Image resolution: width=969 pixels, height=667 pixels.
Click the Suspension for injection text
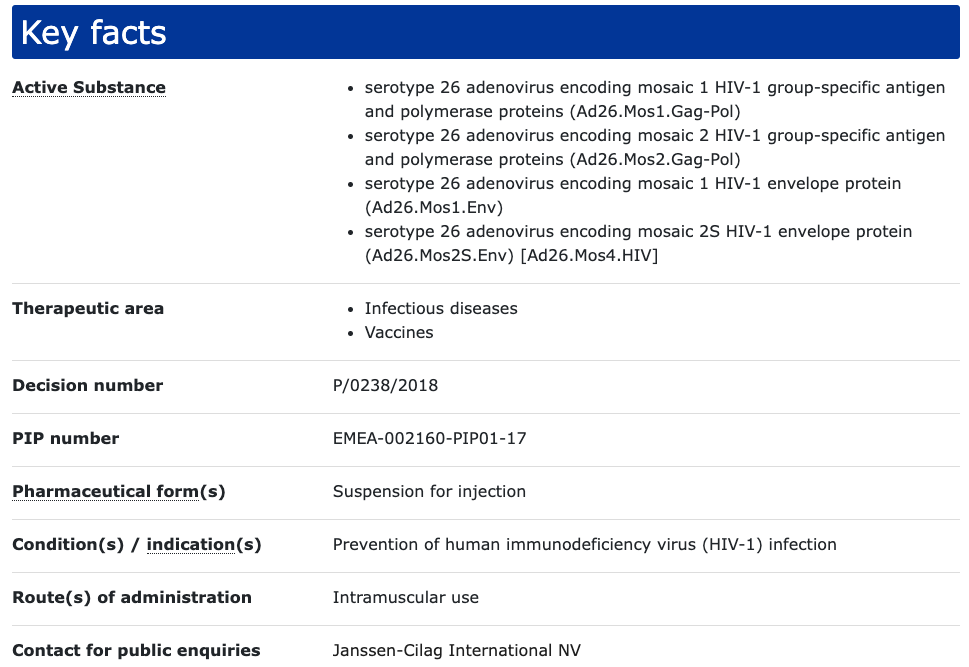pyautogui.click(x=429, y=492)
